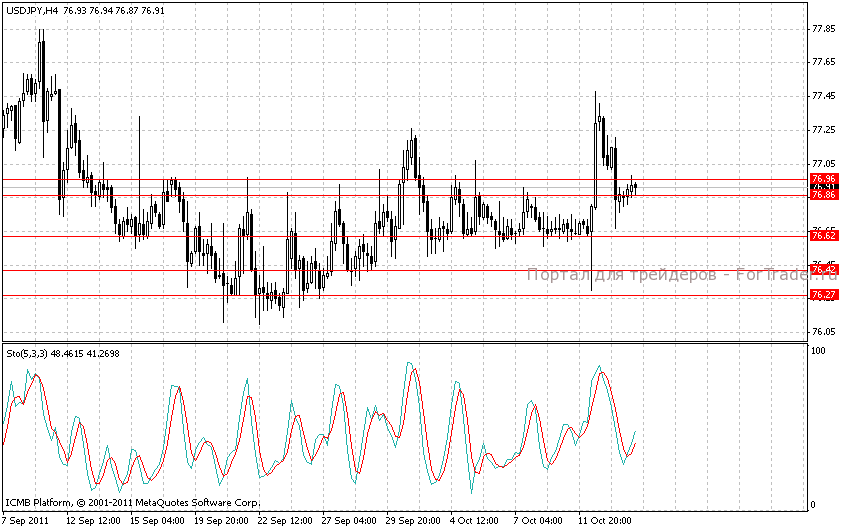845x528 pixels.
Task: Select the 29 Sep 20:00 time label
Action: [x=413, y=521]
